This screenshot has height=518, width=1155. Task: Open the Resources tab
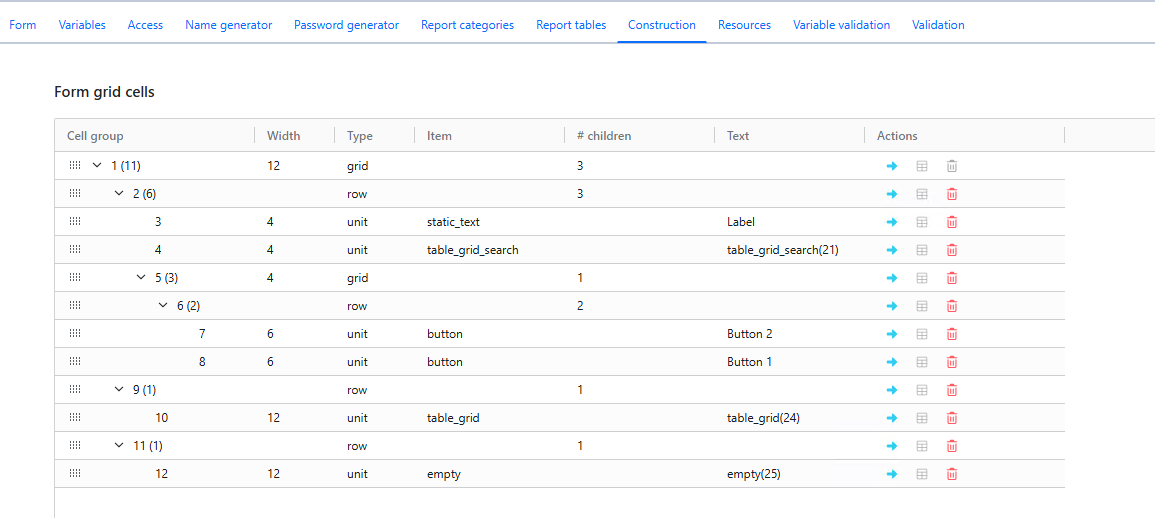pos(744,25)
